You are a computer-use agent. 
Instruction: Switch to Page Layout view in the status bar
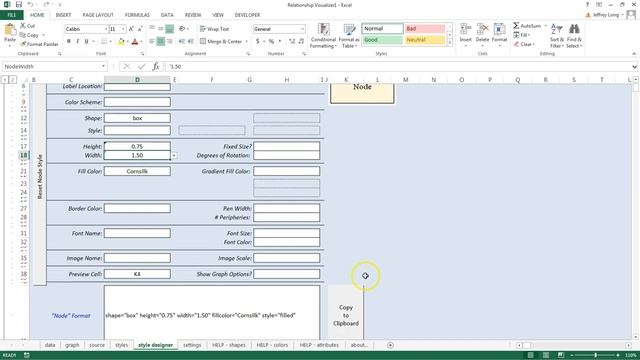click(545, 356)
